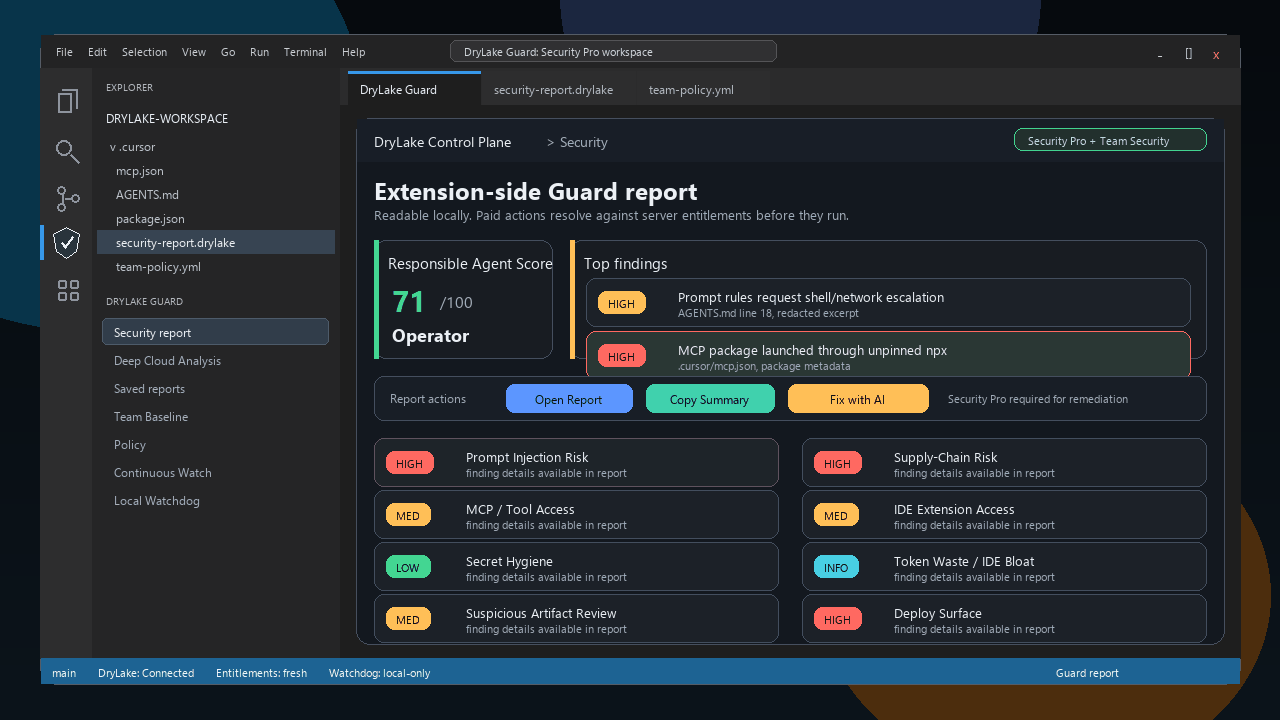
Task: Switch to the security-report.drylake tab
Action: point(558,89)
